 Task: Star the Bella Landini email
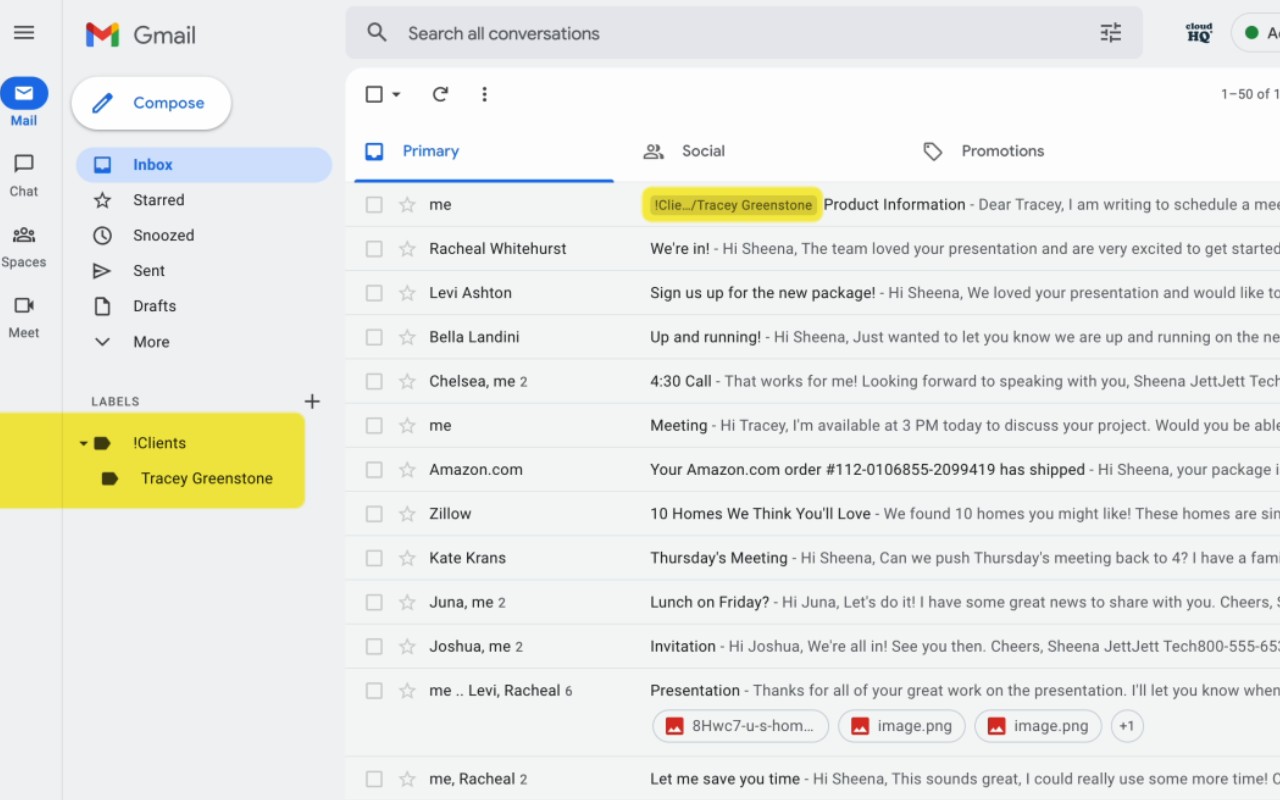[407, 337]
